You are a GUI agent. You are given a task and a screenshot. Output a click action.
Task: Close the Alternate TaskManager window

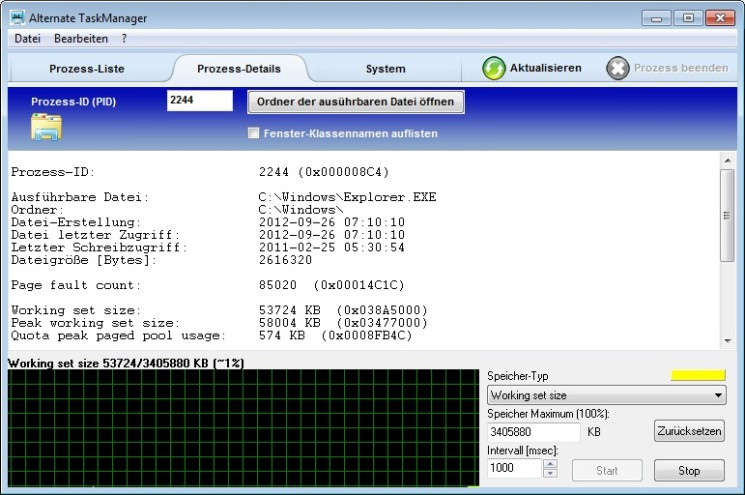720,18
